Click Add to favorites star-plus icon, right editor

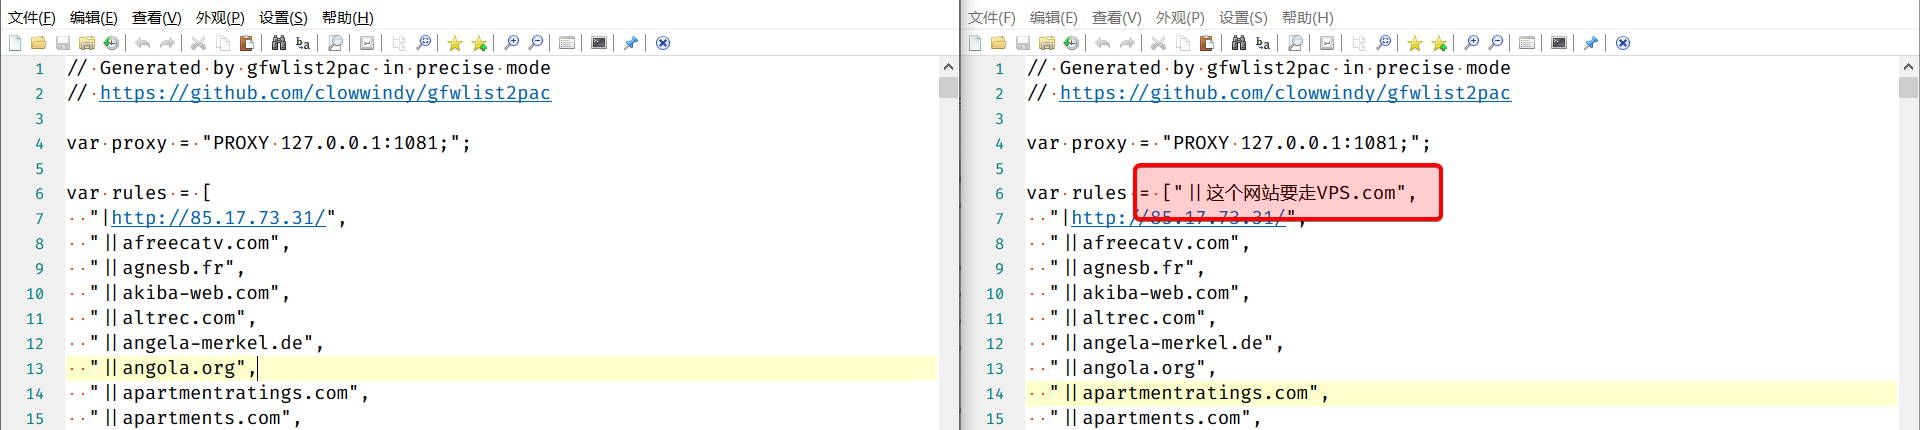(1439, 43)
